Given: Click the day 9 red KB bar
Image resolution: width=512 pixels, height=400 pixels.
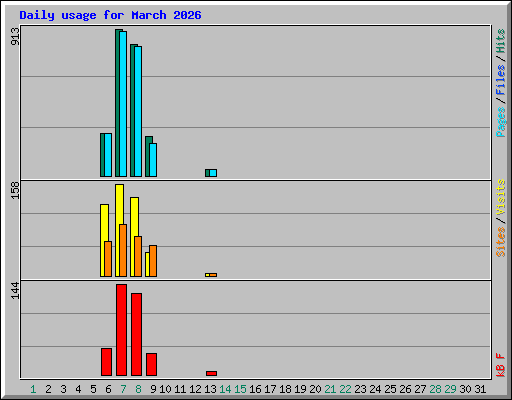Looking at the screenshot, I should pyautogui.click(x=152, y=365).
